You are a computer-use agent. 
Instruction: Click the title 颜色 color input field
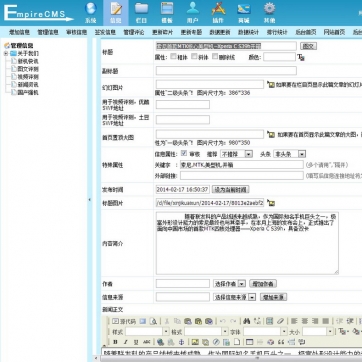279,57
